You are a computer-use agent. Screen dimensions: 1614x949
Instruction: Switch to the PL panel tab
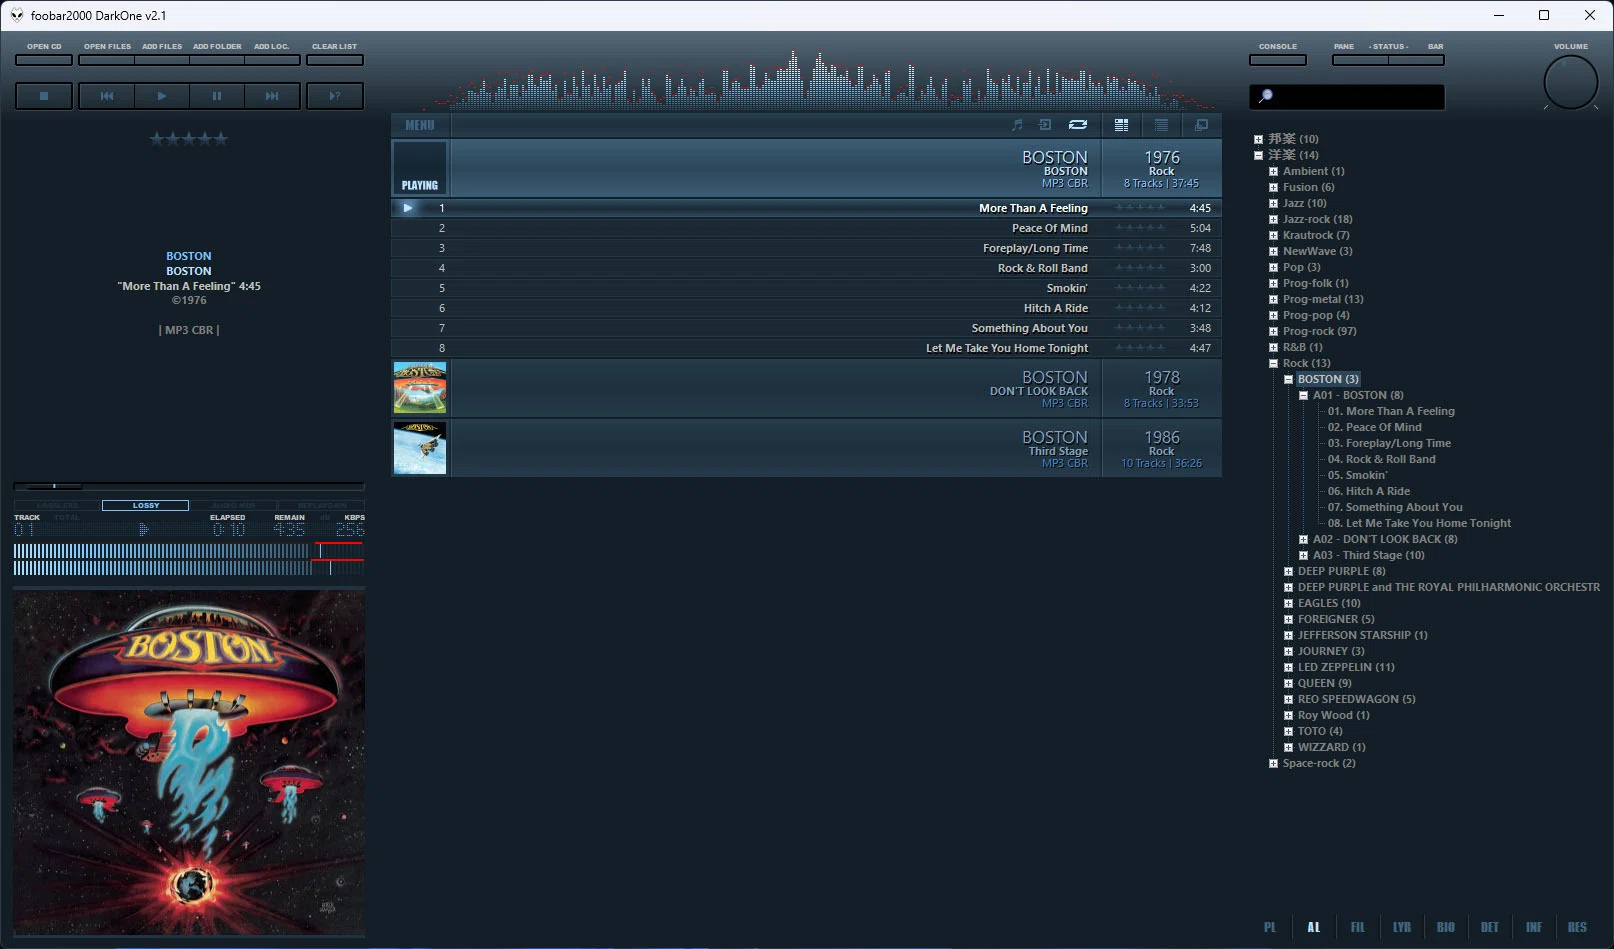(x=1270, y=927)
